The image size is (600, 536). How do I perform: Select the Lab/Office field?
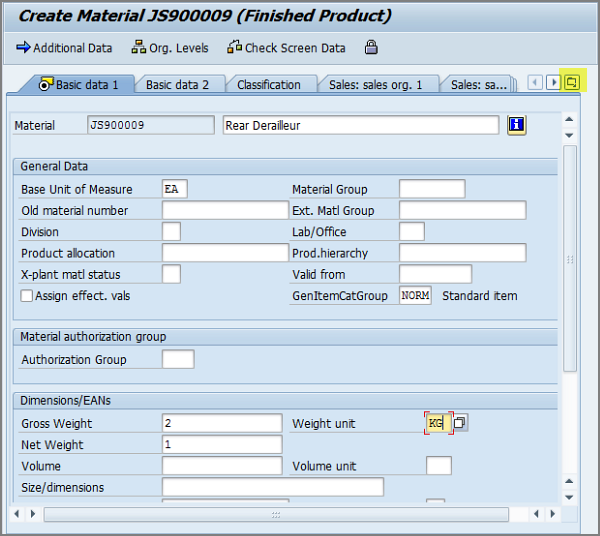point(412,232)
